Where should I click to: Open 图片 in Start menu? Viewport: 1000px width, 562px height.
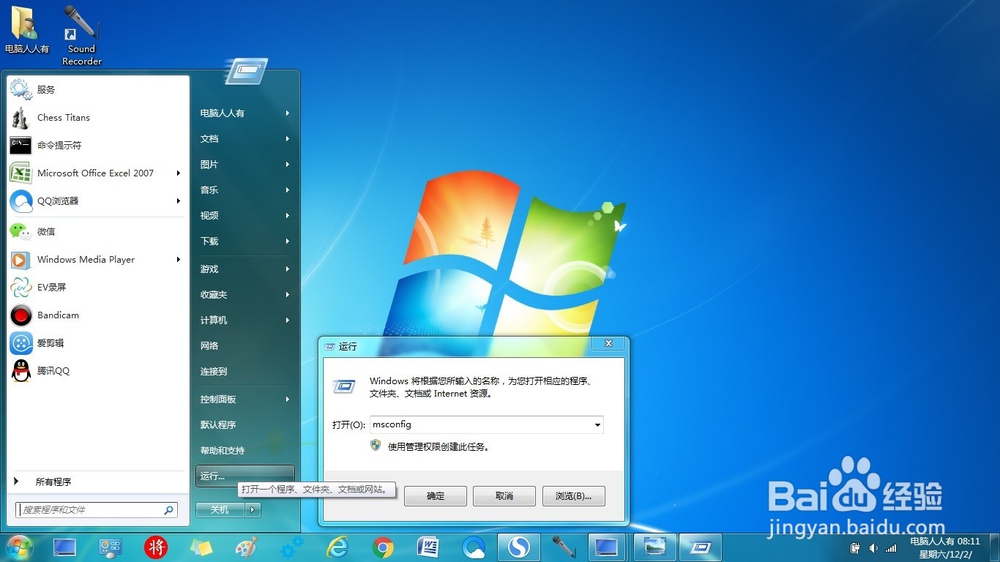245,164
